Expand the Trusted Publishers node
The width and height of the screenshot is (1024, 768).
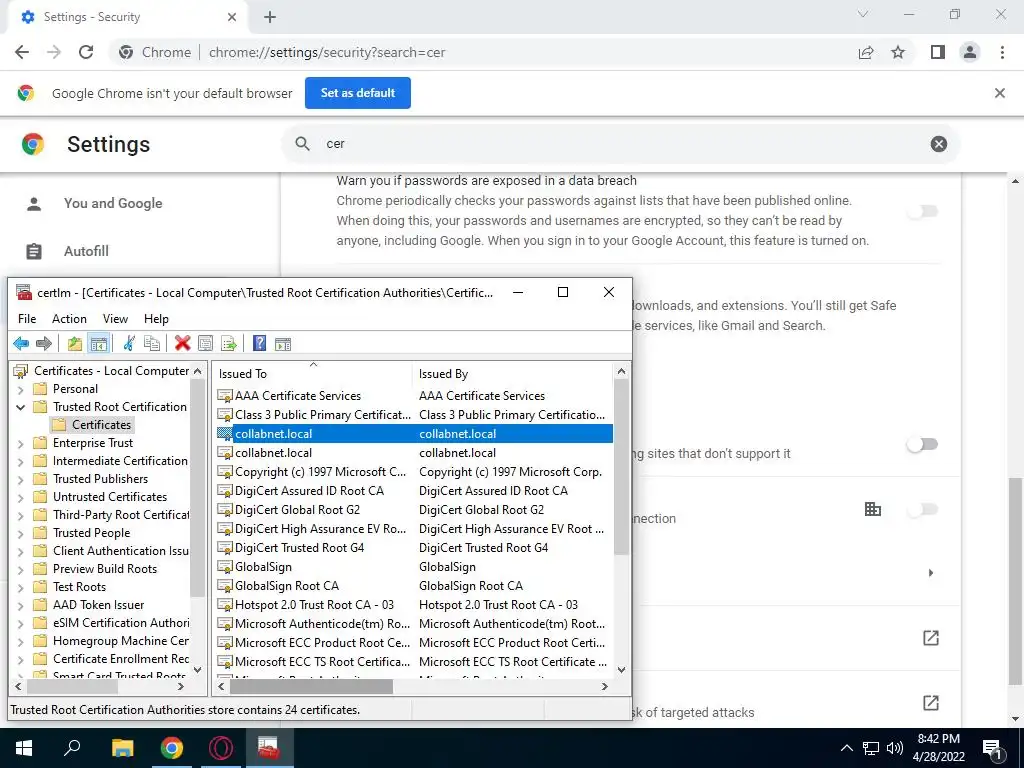(x=20, y=479)
